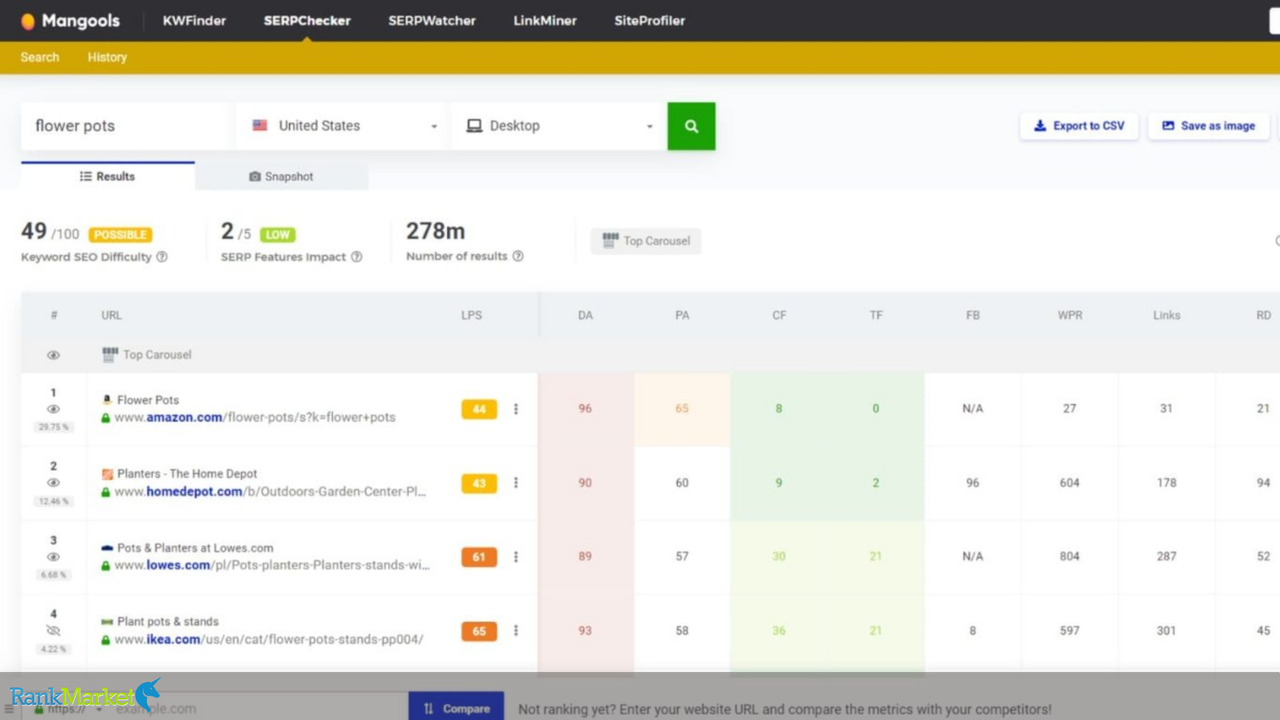Toggle visibility eye for lowes.com result

click(x=54, y=557)
